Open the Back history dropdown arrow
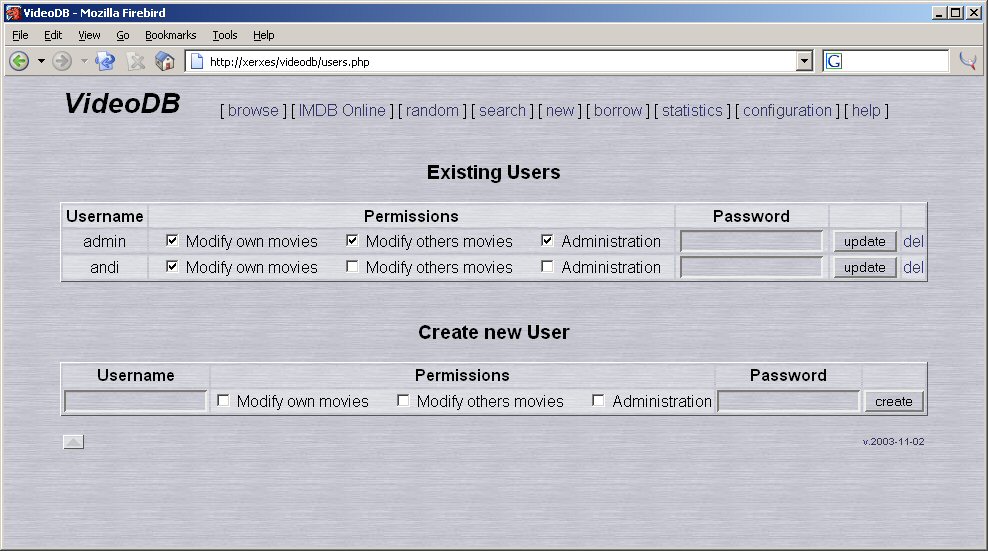This screenshot has height=551, width=988. (41, 61)
